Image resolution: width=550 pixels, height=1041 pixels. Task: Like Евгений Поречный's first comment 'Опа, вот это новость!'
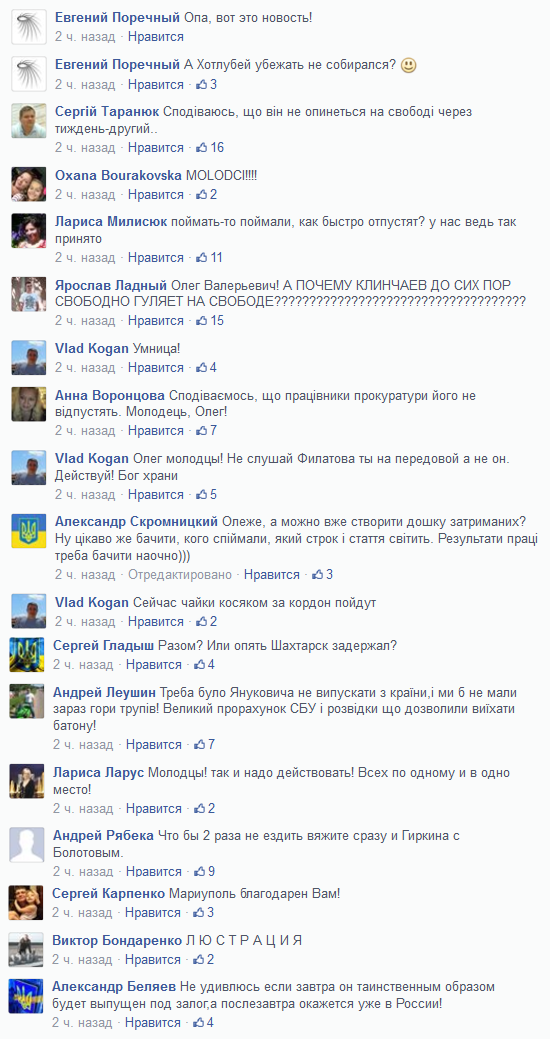click(x=155, y=37)
